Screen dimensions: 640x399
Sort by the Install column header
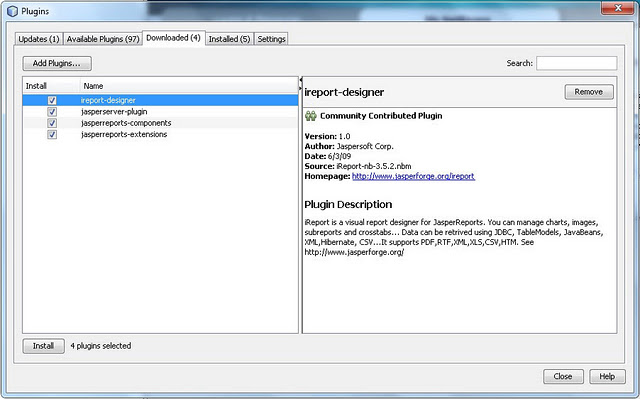coord(51,86)
